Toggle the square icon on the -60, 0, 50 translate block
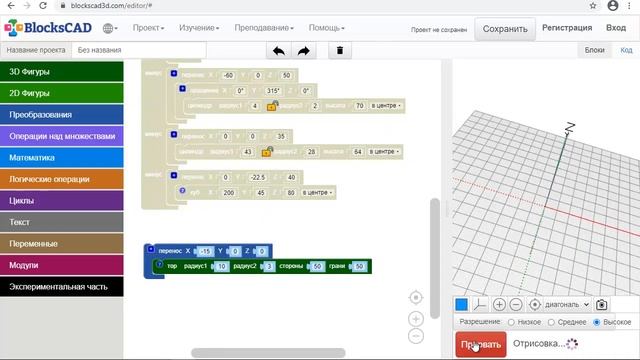Viewport: 640px width, 360px height. pos(174,73)
